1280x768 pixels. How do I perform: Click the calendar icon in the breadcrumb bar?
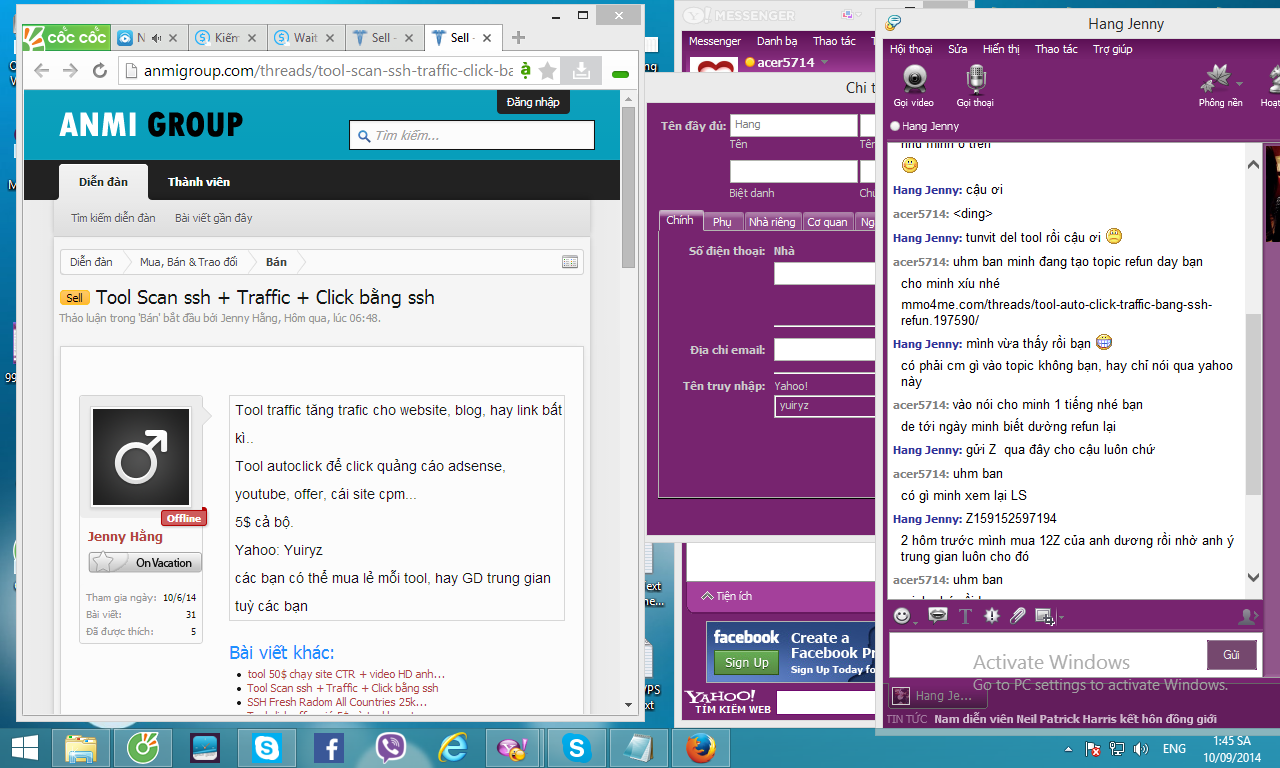tap(570, 262)
